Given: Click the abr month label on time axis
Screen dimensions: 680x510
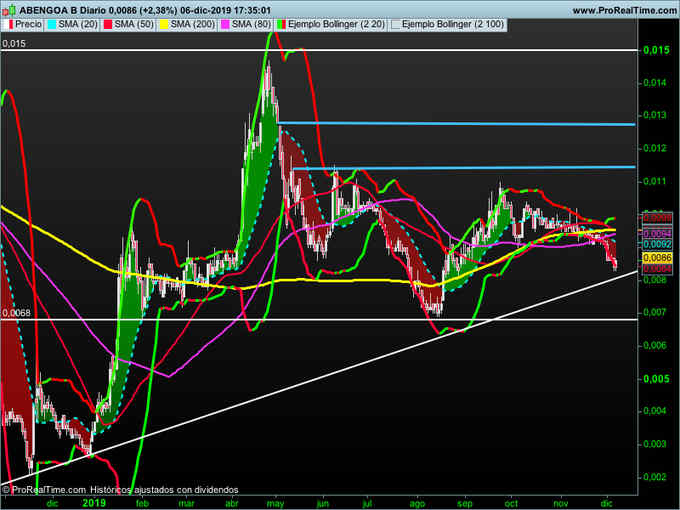Looking at the screenshot, I should (232, 503).
